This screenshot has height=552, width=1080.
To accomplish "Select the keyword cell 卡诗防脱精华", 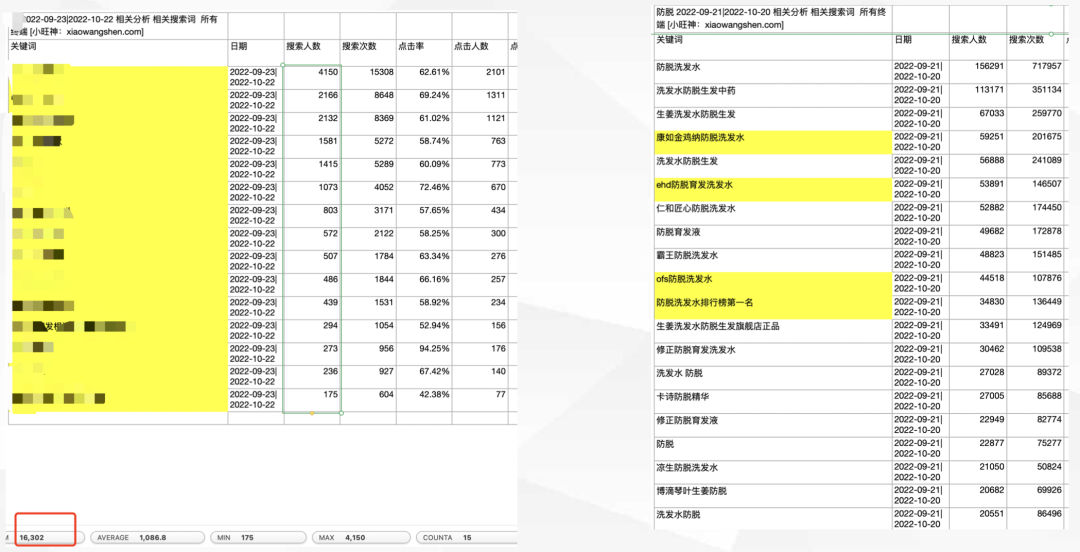I will 773,402.
